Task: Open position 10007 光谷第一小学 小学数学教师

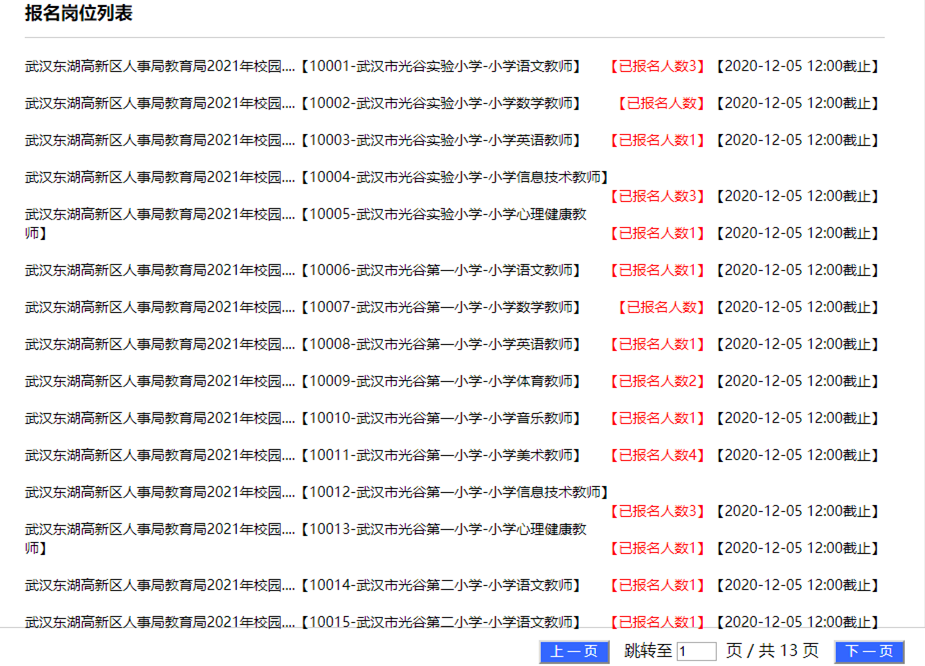Action: coord(441,307)
